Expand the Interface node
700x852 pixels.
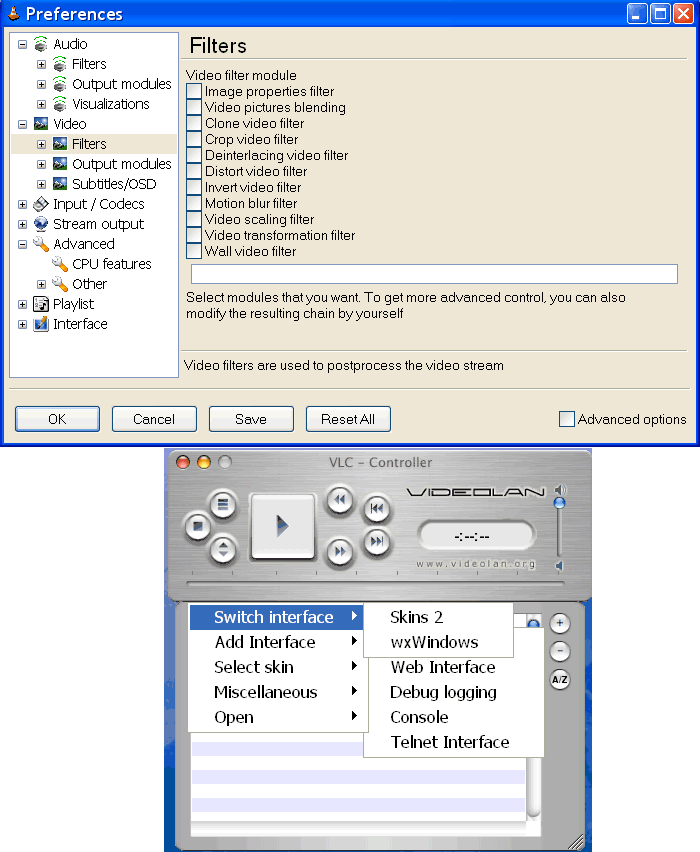pyautogui.click(x=22, y=324)
